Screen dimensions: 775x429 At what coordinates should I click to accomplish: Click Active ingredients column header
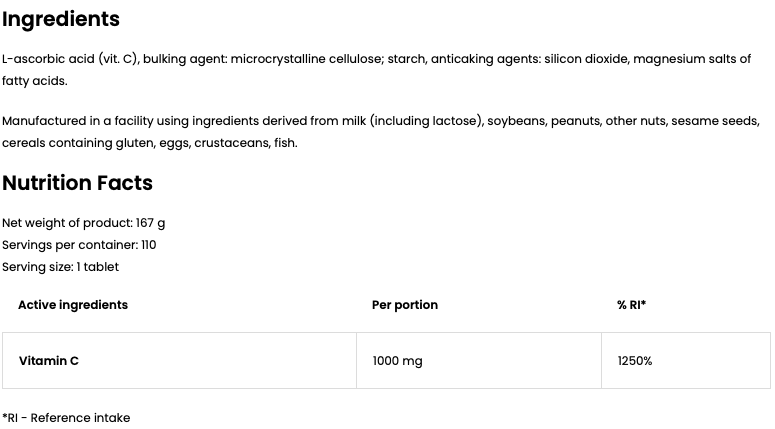pyautogui.click(x=73, y=305)
